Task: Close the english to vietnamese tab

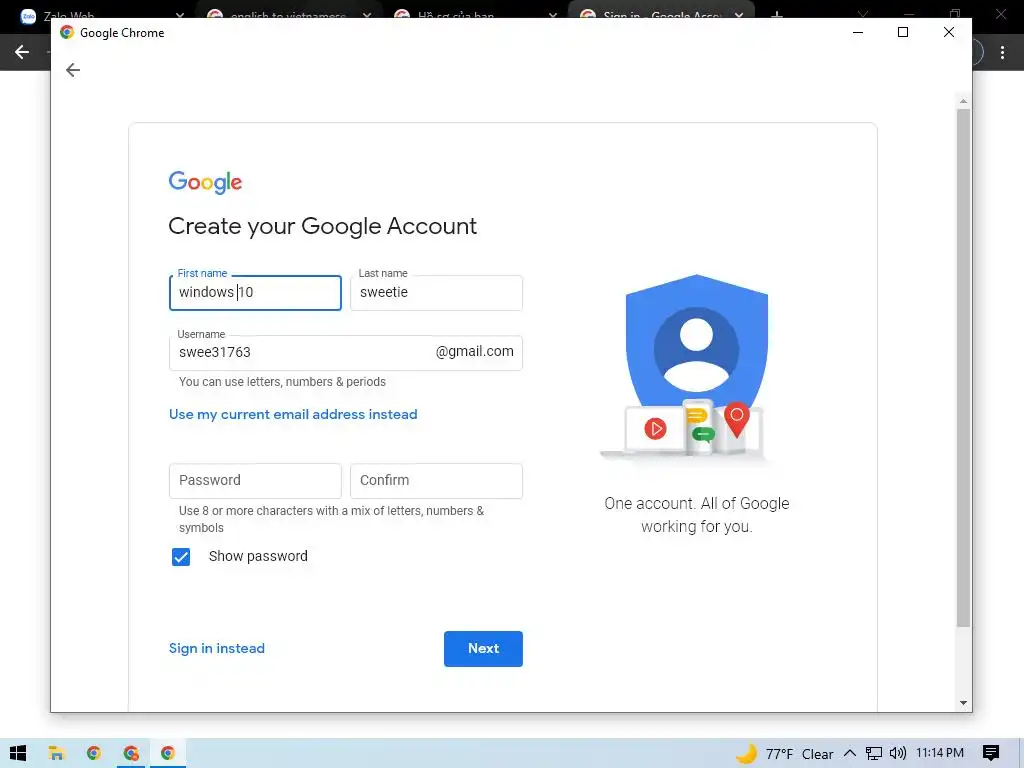Action: [367, 13]
